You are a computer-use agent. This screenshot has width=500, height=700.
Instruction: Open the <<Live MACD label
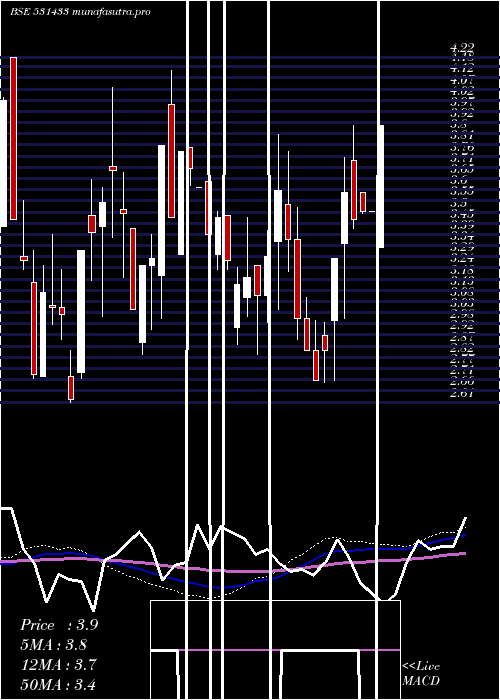(421, 674)
